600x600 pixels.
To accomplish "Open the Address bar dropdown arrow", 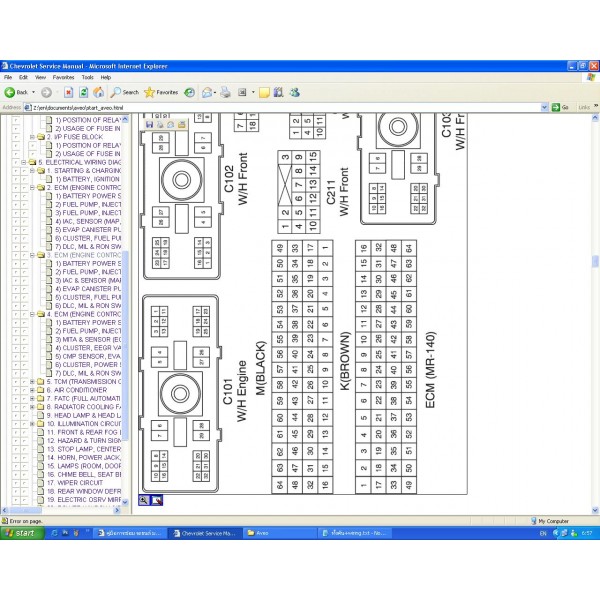I will pyautogui.click(x=544, y=108).
